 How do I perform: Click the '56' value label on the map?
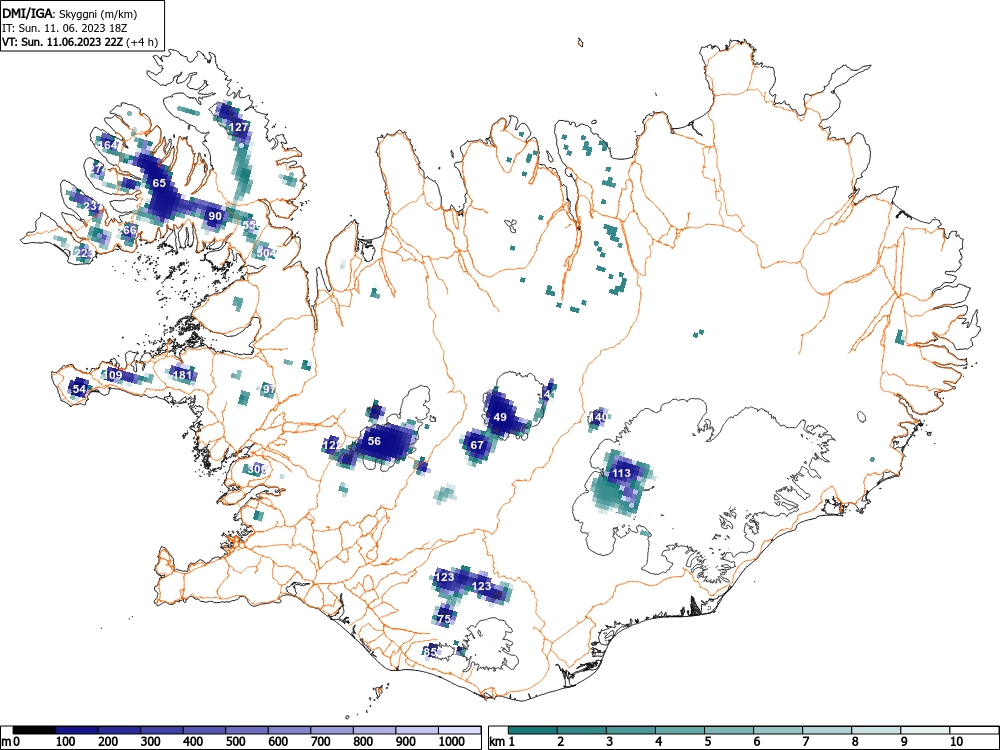374,441
